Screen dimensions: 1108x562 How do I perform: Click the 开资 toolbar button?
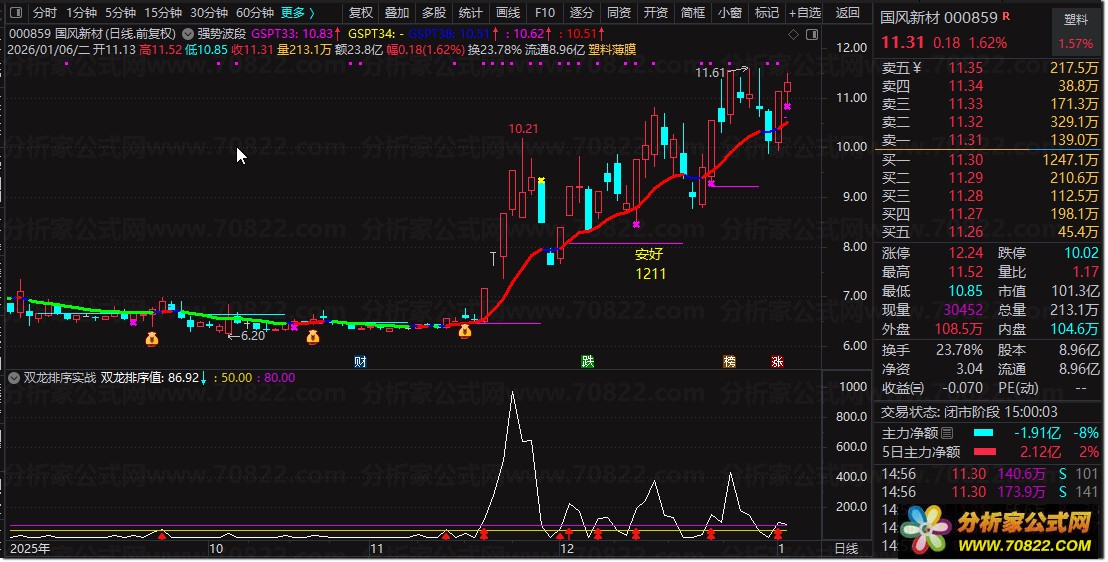pos(655,13)
